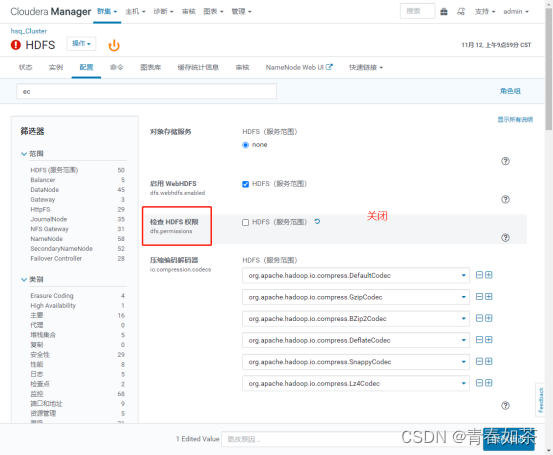Toggle the Enable WebHDFS checkbox
553x455 pixels.
pos(245,184)
